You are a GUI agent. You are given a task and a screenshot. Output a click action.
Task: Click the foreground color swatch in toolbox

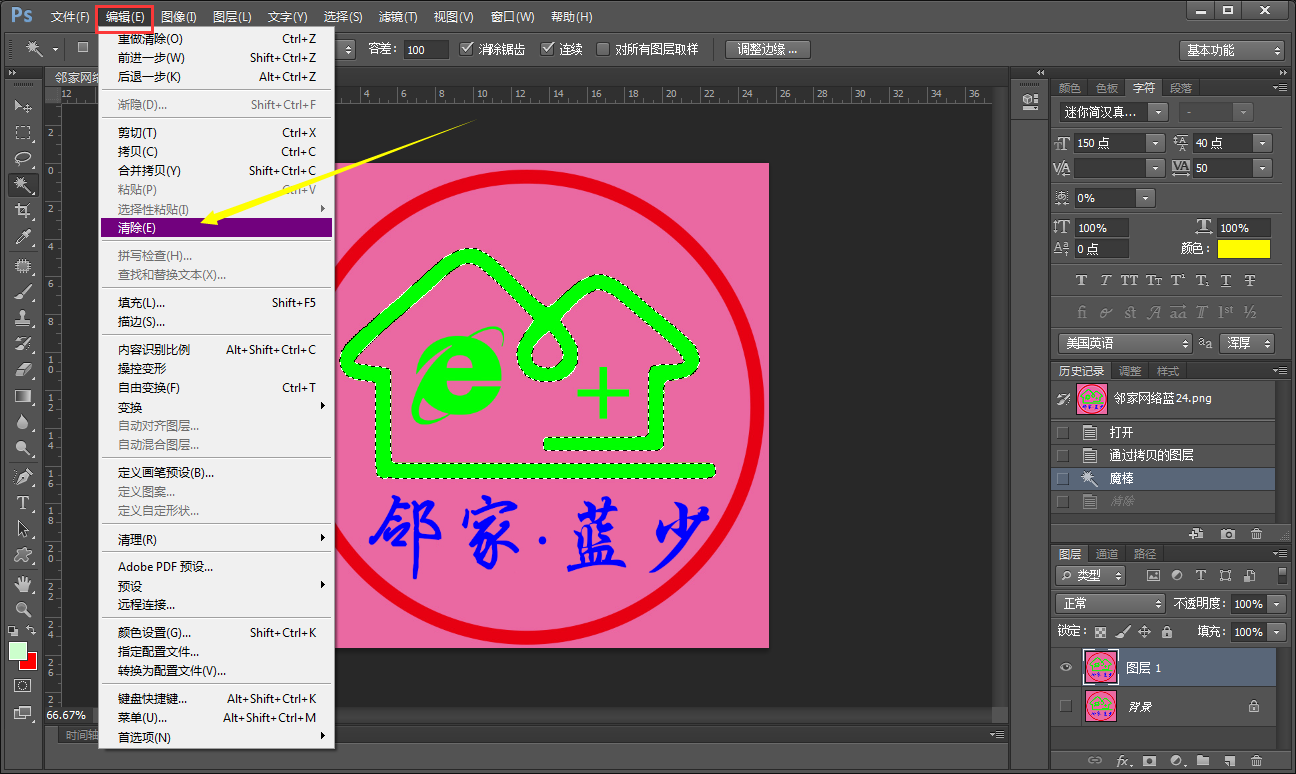click(17, 650)
